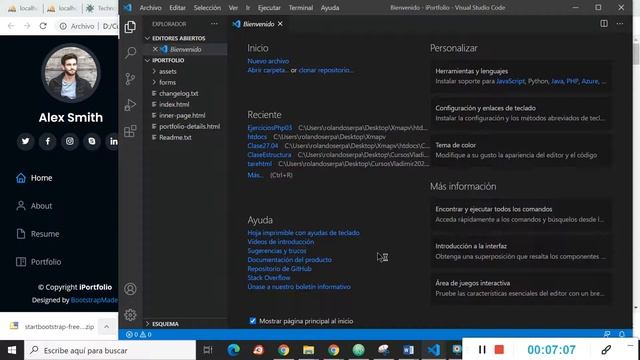
Task: Click the Facebook icon on iPortfolio page
Action: point(47,141)
